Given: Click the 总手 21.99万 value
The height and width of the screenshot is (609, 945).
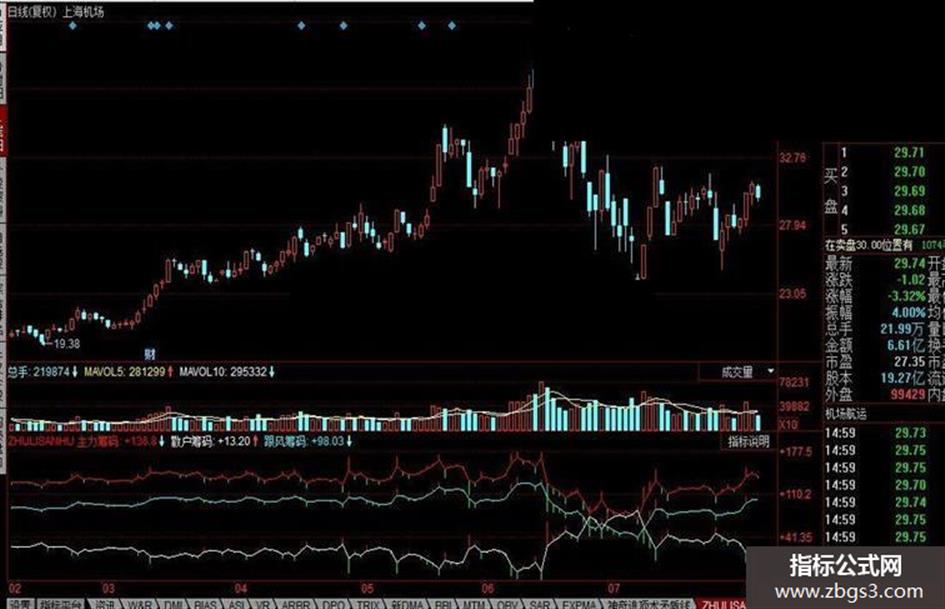Looking at the screenshot, I should (x=902, y=329).
